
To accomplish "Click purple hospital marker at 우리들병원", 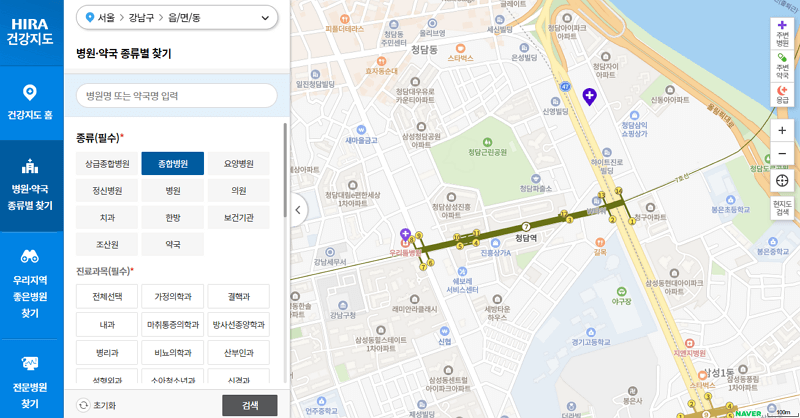I will pyautogui.click(x=406, y=235).
